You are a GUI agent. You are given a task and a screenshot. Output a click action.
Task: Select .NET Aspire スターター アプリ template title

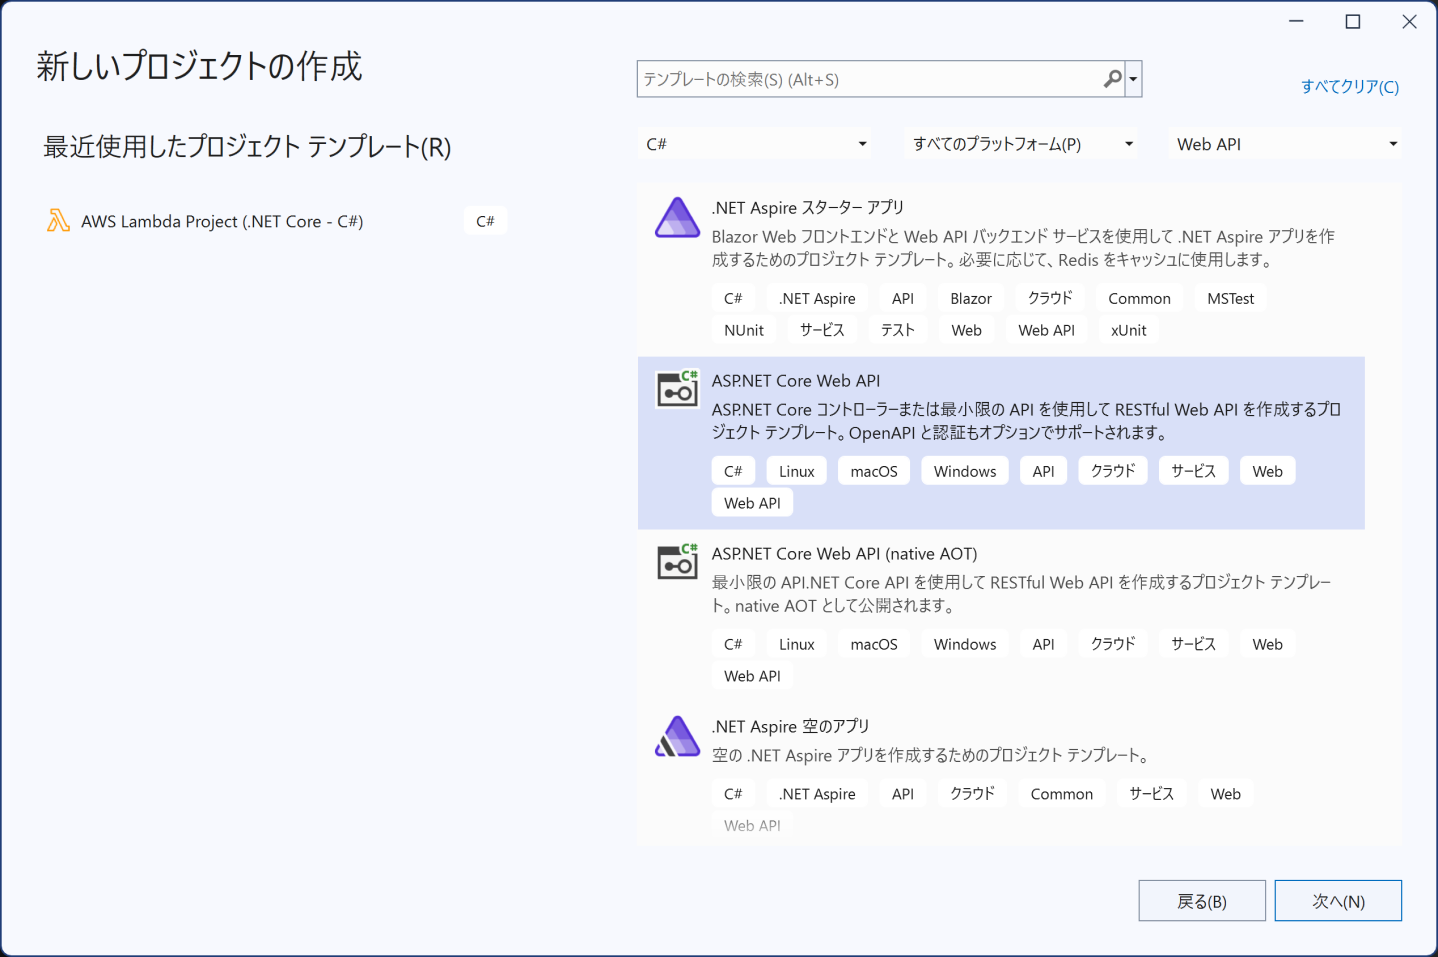[x=808, y=208]
